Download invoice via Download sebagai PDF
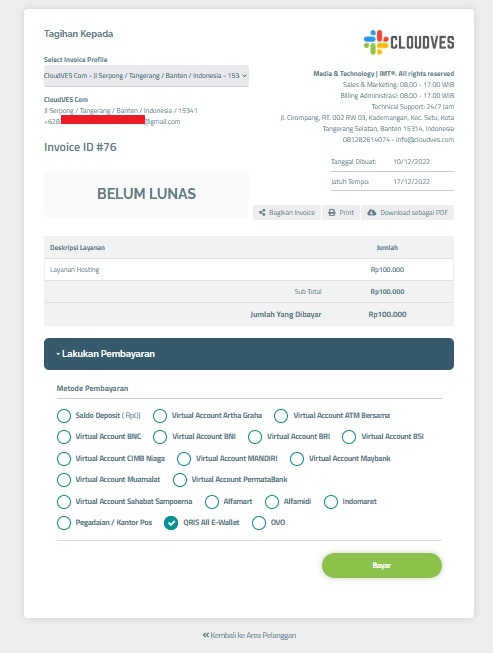This screenshot has height=653, width=493. [407, 212]
